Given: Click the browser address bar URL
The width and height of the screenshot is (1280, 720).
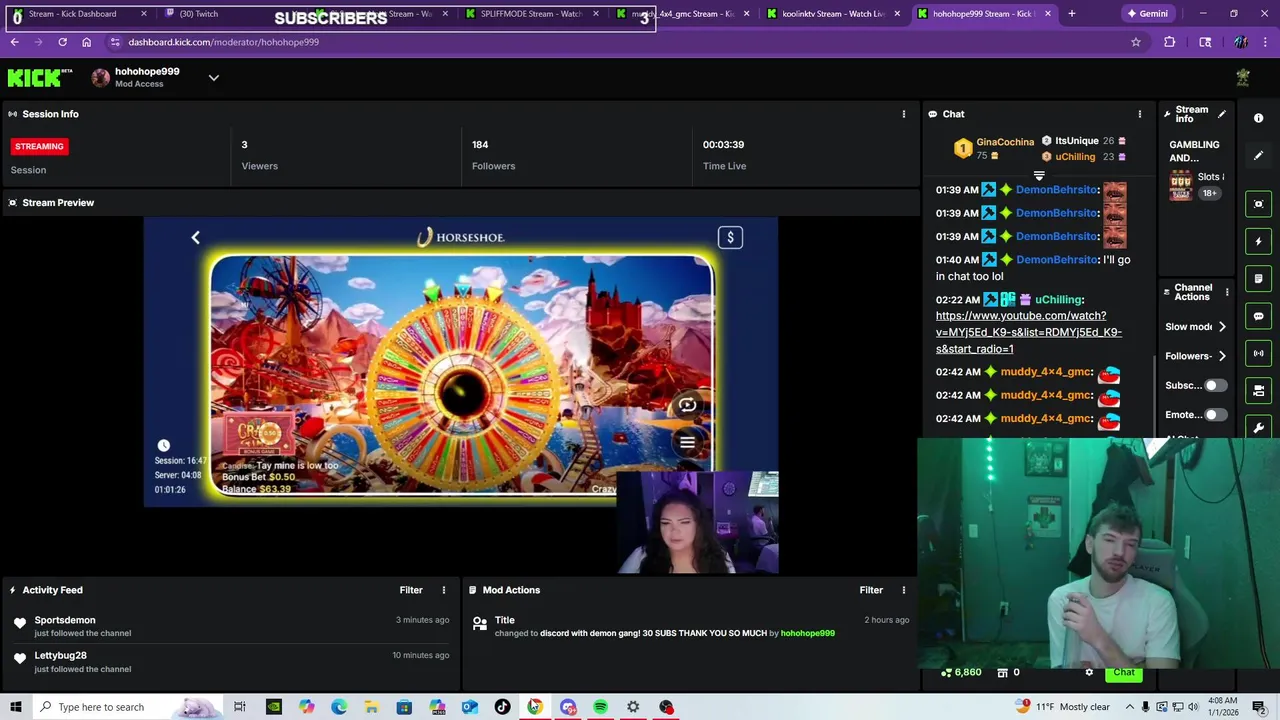Looking at the screenshot, I should pos(223,42).
